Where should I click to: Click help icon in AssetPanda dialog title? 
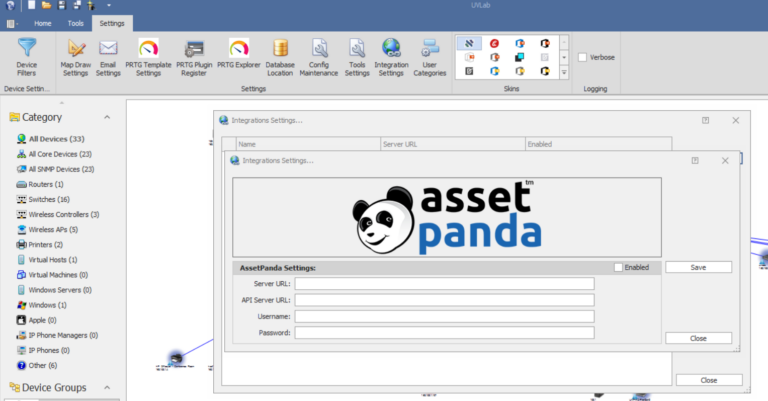(x=695, y=161)
